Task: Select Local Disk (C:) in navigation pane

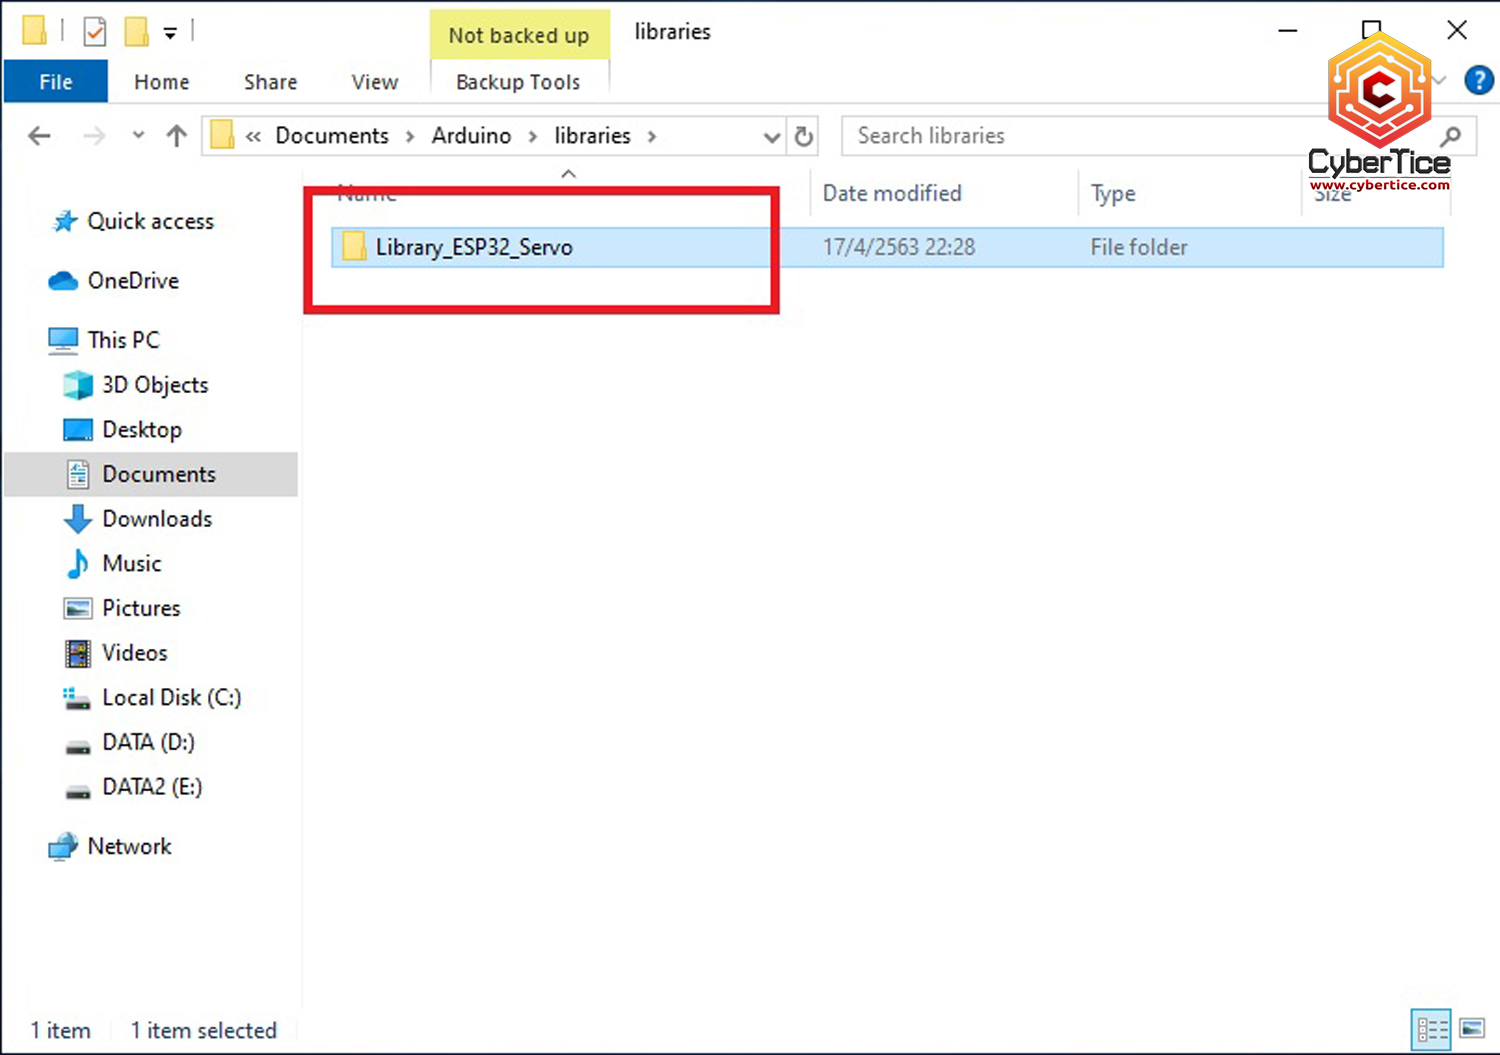Action: (171, 697)
